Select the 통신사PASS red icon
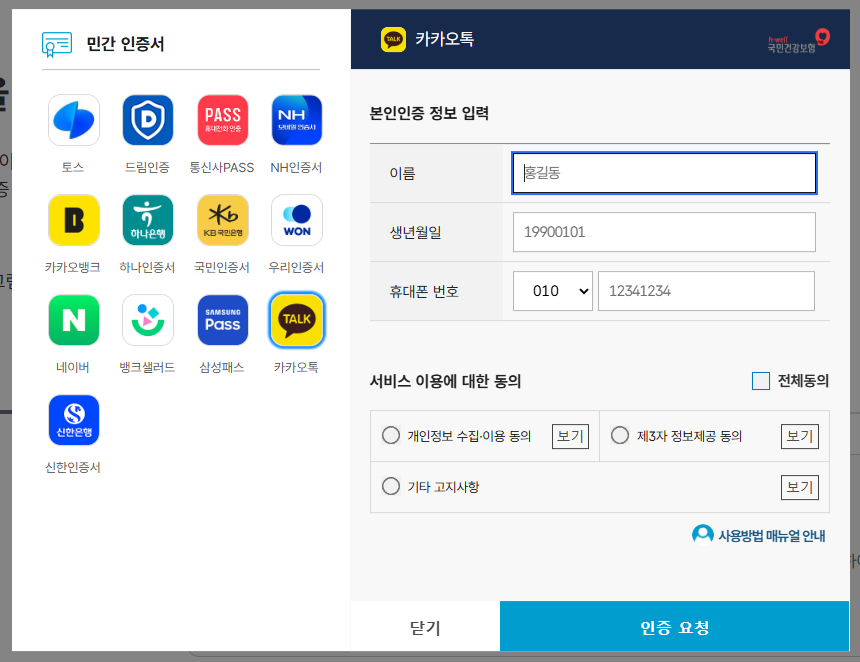860x662 pixels. pos(223,120)
